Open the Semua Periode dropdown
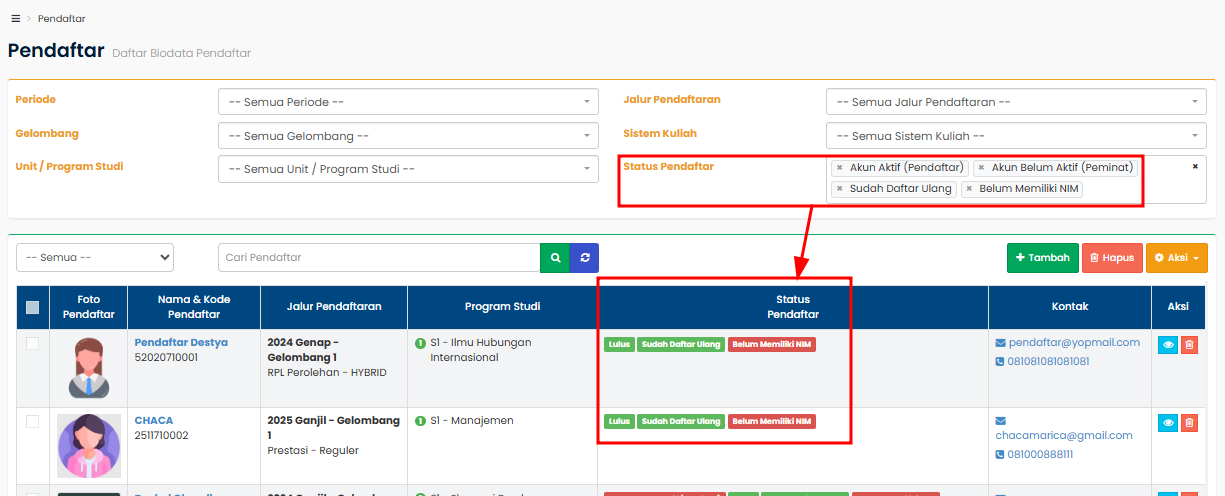The height and width of the screenshot is (496, 1225). (x=408, y=102)
